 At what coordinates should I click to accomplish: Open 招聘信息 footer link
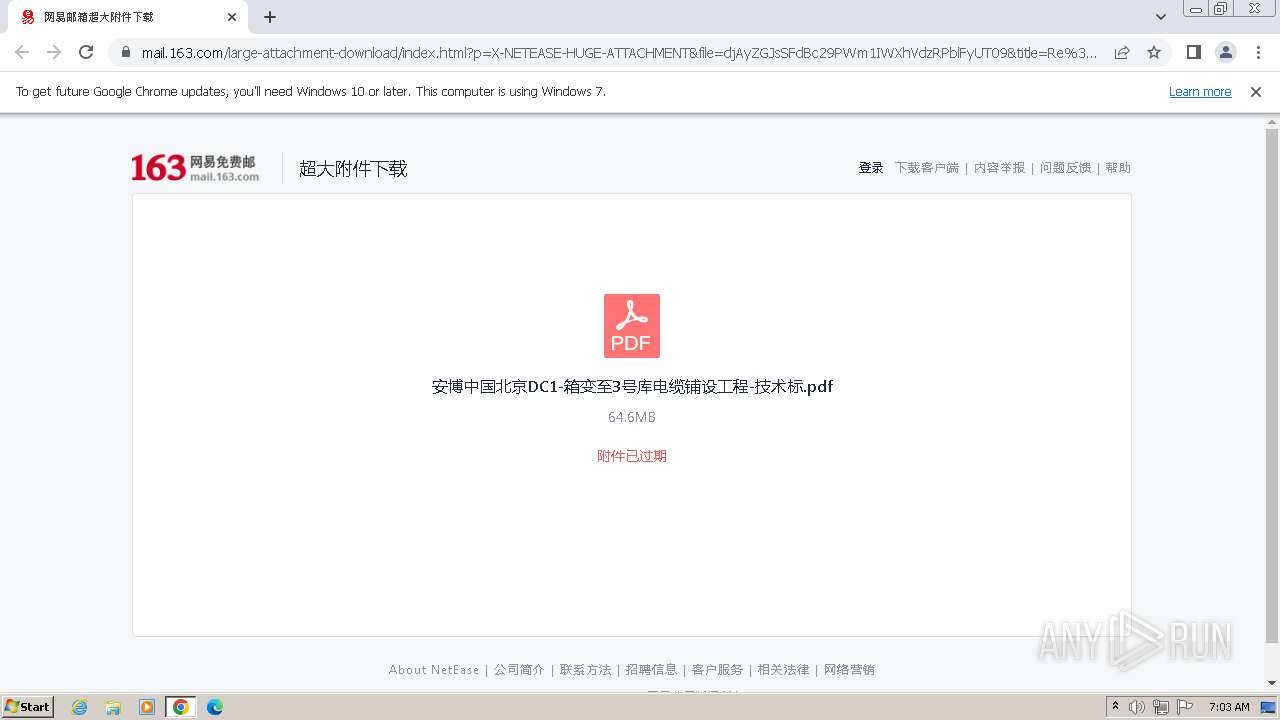coord(652,670)
